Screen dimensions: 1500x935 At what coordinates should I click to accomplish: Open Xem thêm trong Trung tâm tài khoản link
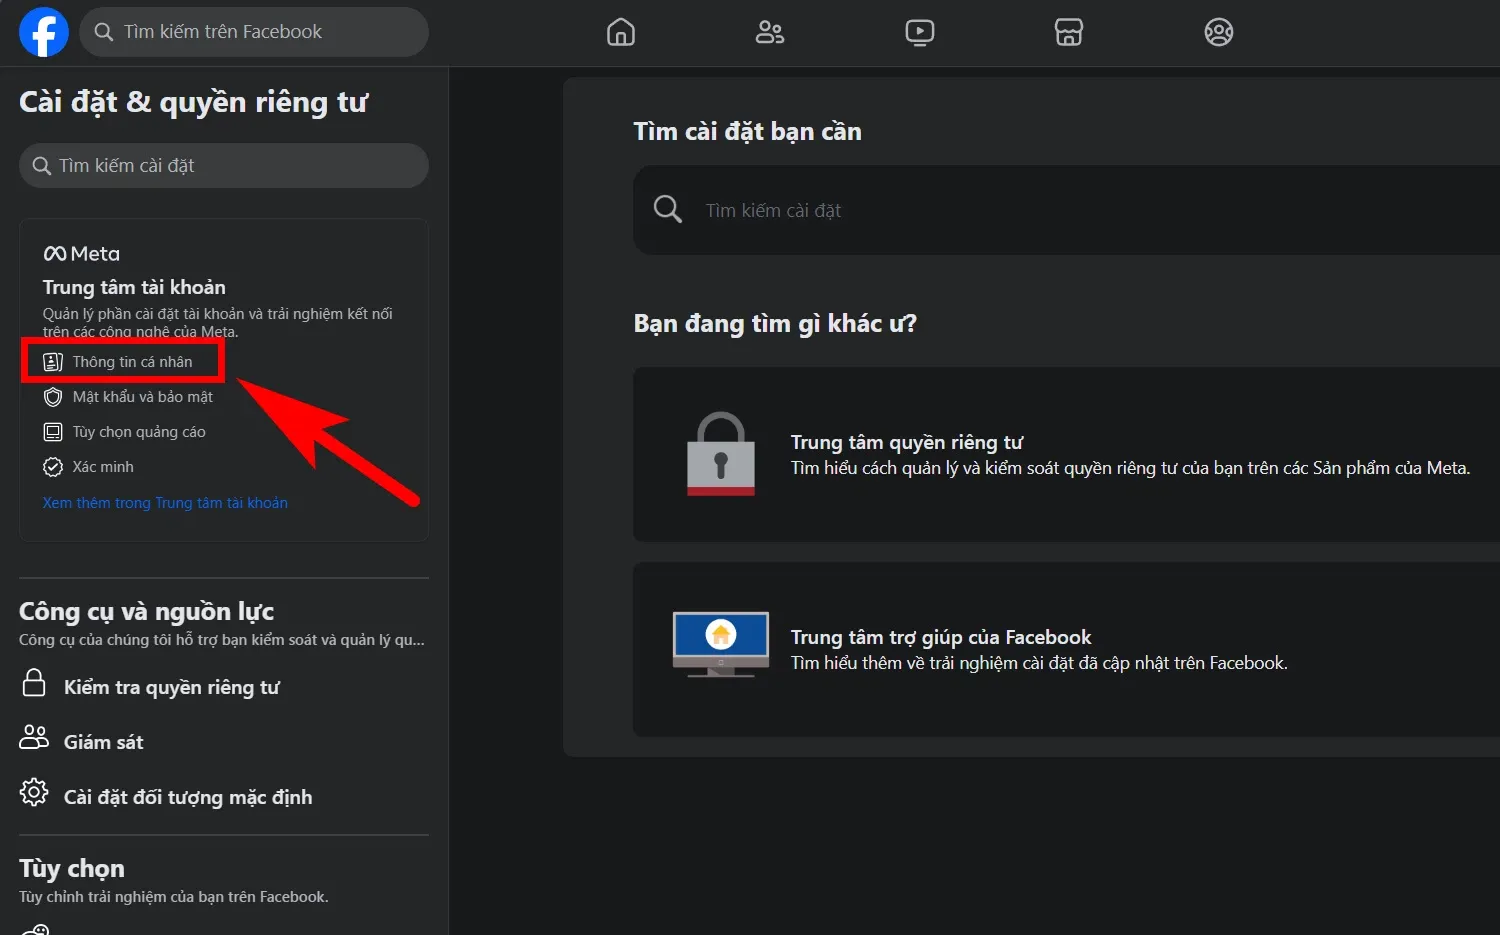165,503
